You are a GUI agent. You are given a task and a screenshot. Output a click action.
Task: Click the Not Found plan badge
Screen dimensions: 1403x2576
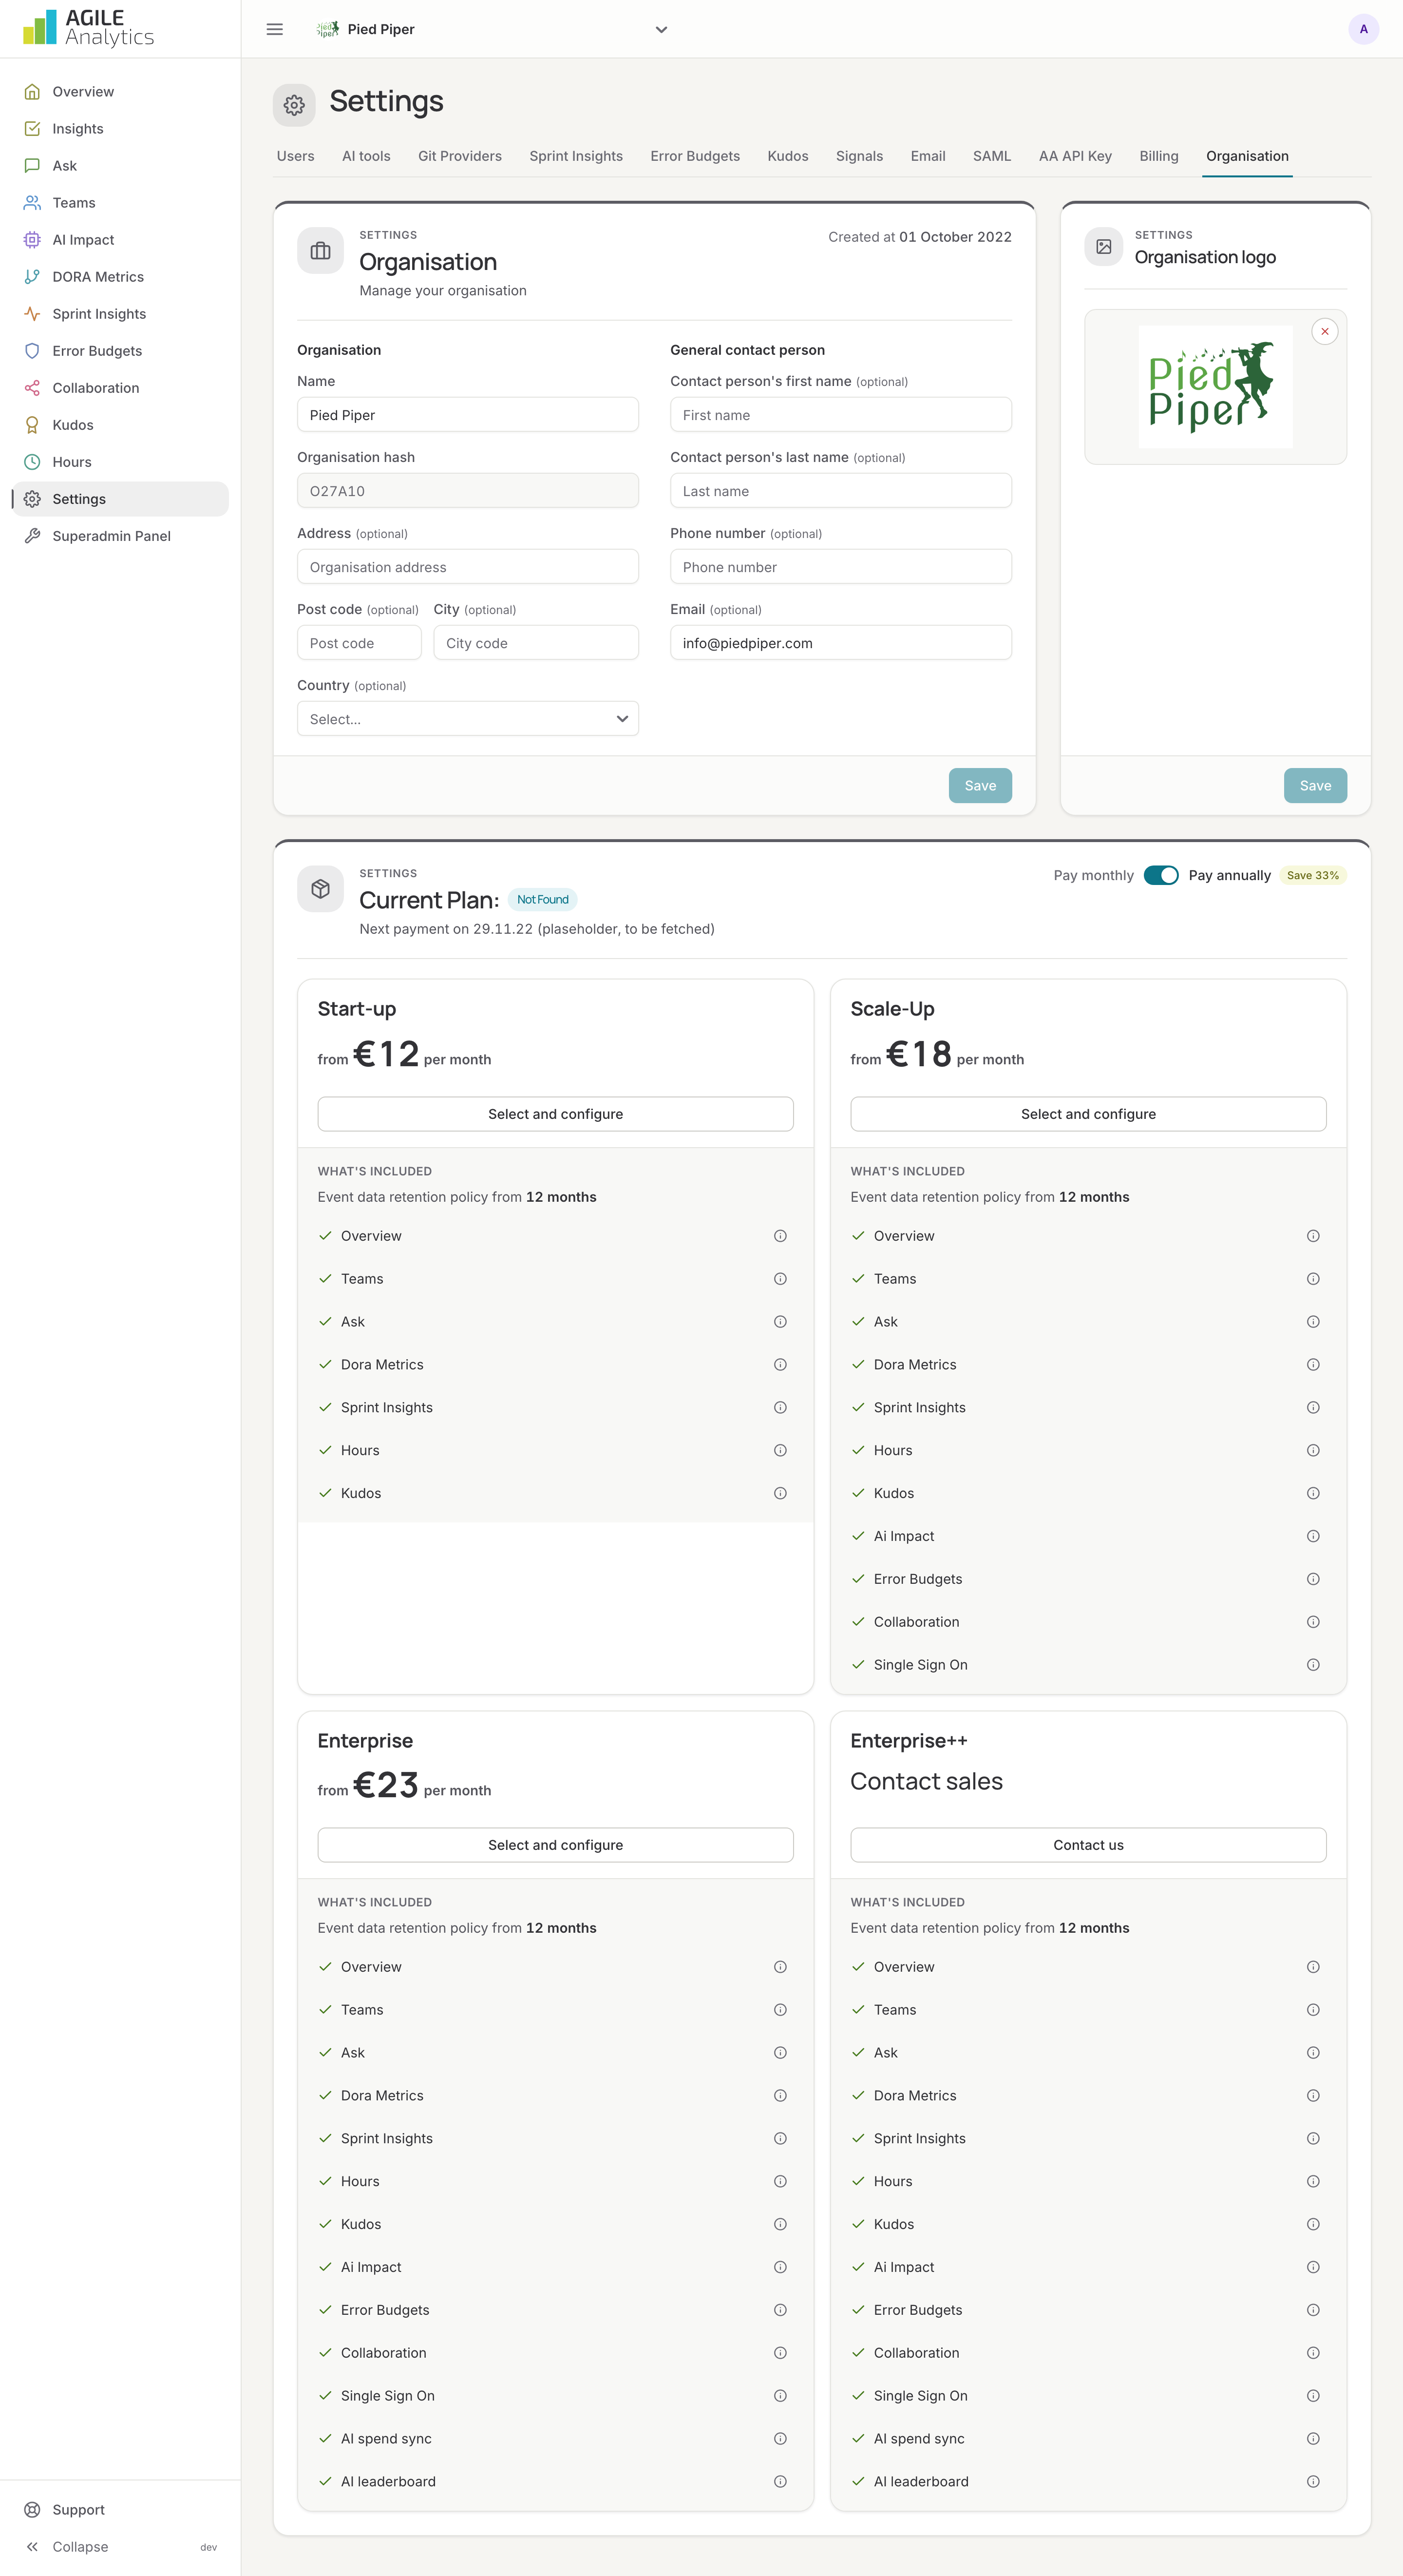pyautogui.click(x=543, y=900)
